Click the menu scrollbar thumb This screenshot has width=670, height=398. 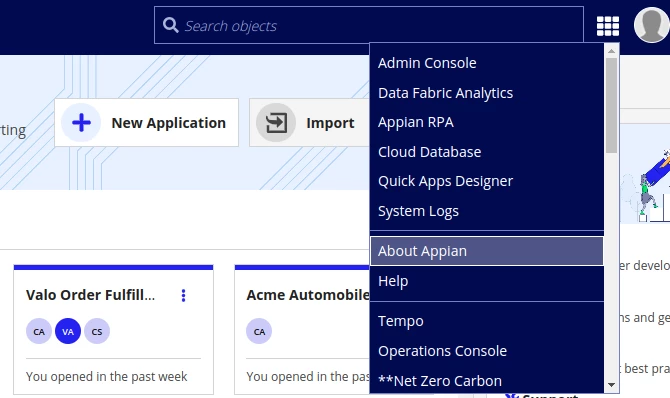pos(611,105)
